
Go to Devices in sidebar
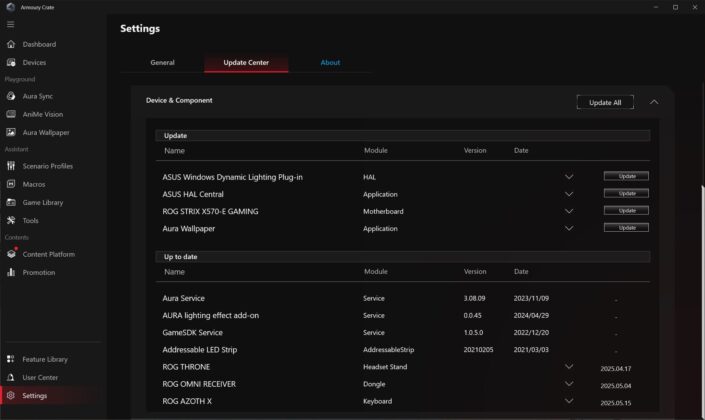pyautogui.click(x=34, y=63)
